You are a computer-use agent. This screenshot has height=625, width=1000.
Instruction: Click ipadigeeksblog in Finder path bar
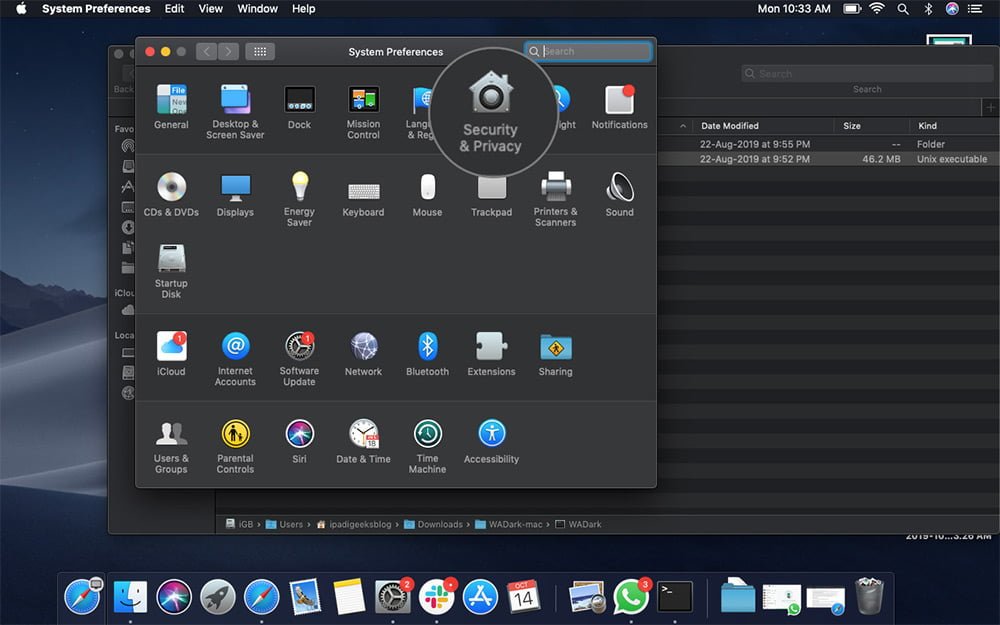[x=354, y=524]
